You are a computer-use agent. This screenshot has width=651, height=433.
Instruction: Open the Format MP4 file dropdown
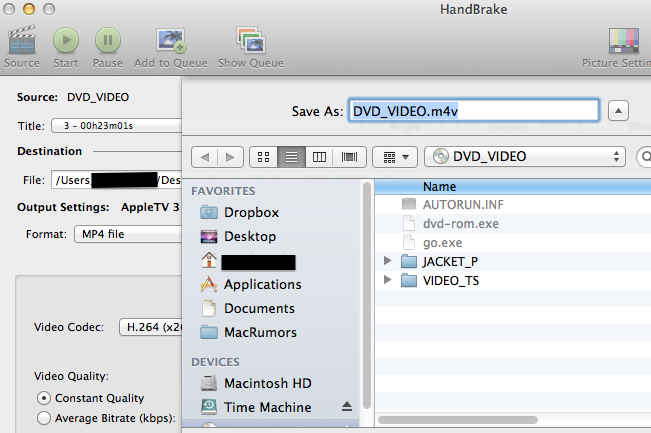click(128, 234)
